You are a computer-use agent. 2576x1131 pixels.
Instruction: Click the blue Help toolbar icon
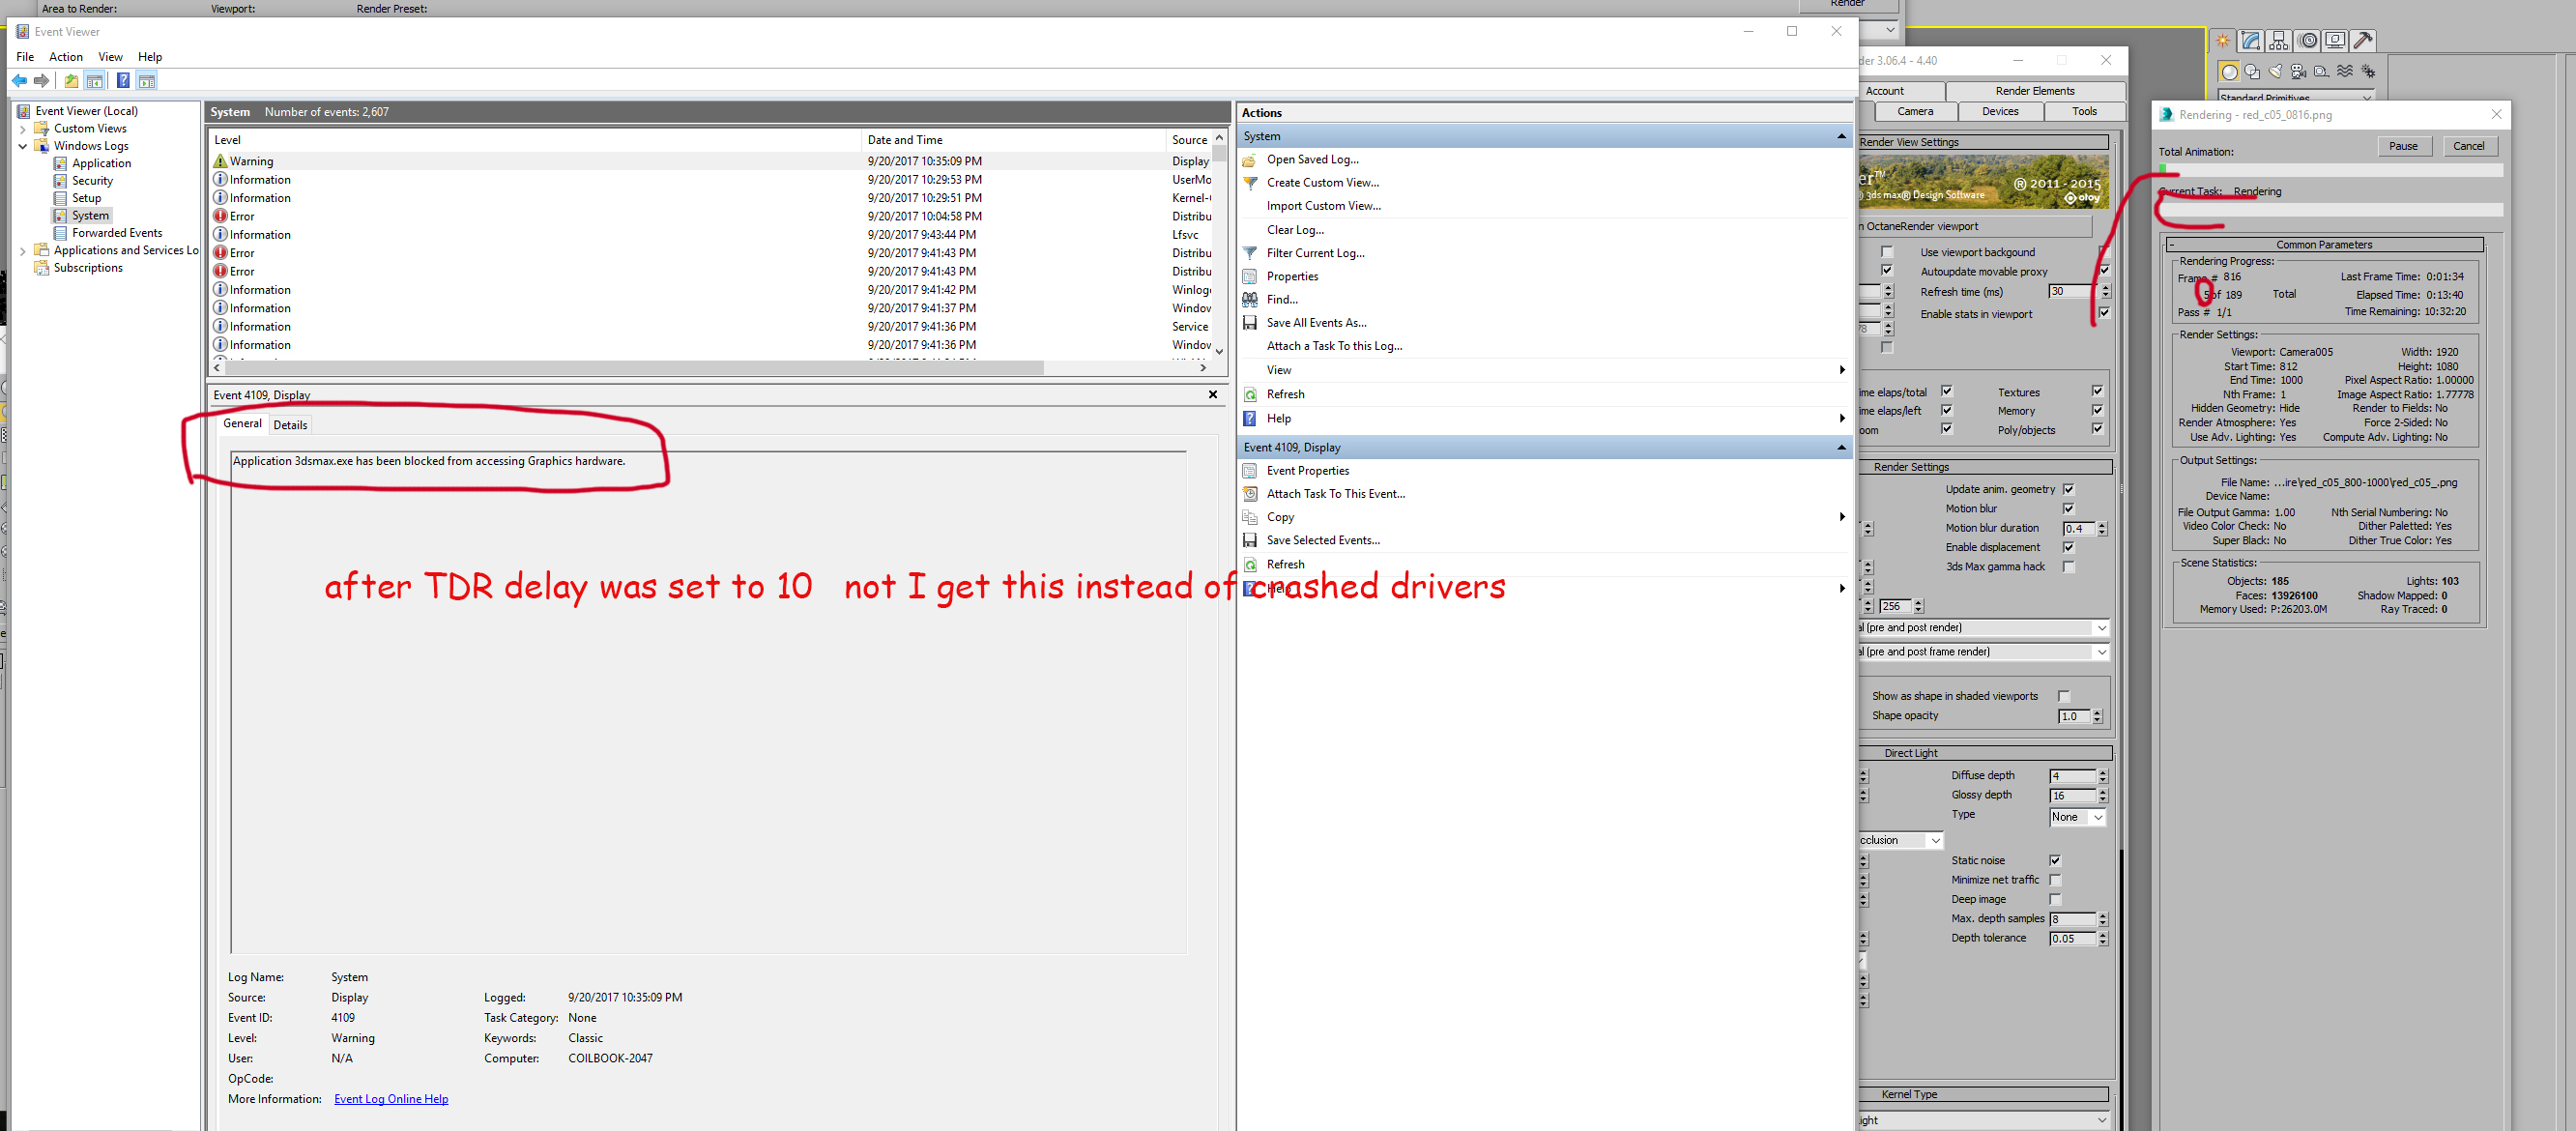(123, 81)
